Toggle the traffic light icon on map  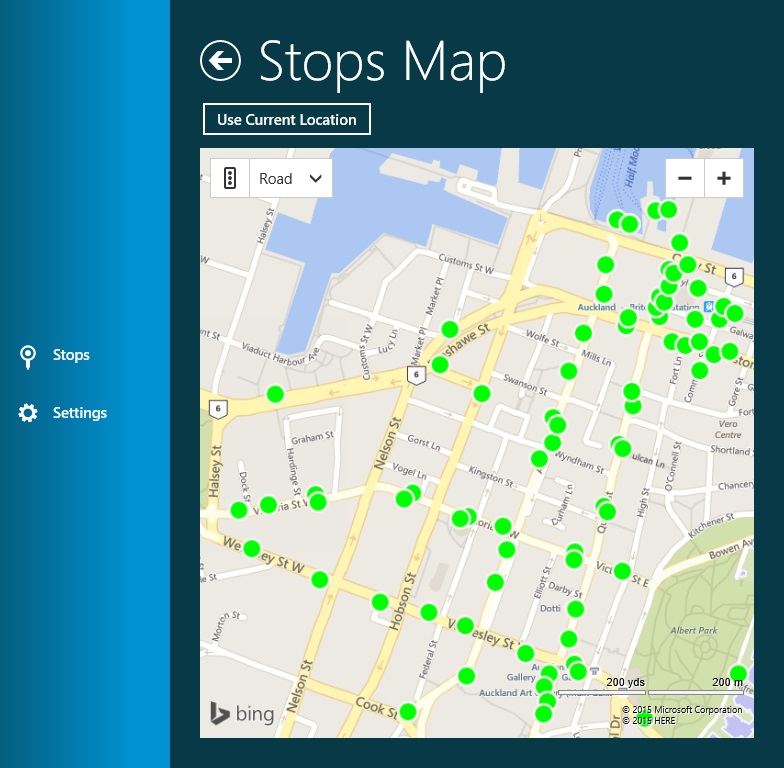coord(230,178)
